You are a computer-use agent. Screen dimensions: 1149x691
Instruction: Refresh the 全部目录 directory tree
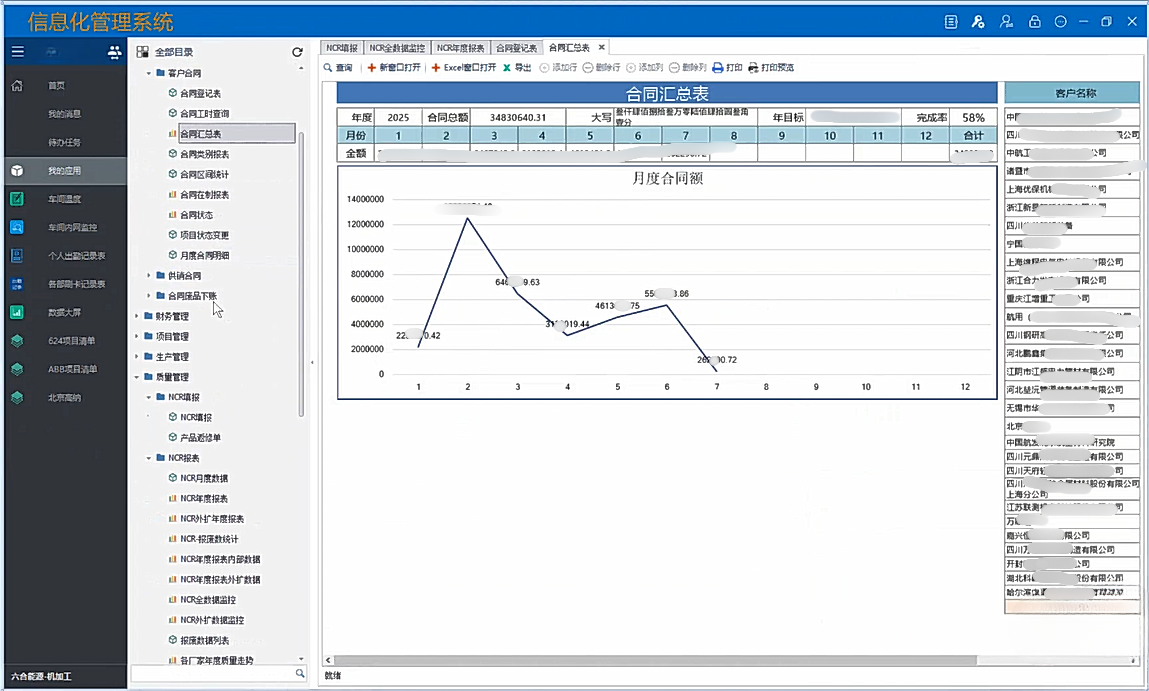coord(297,52)
